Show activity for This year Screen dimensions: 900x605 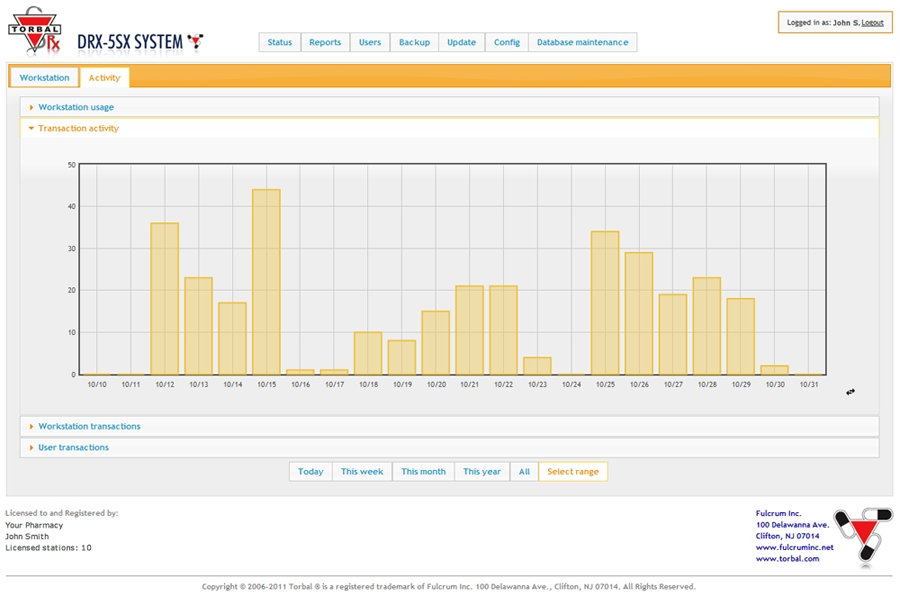tap(482, 471)
